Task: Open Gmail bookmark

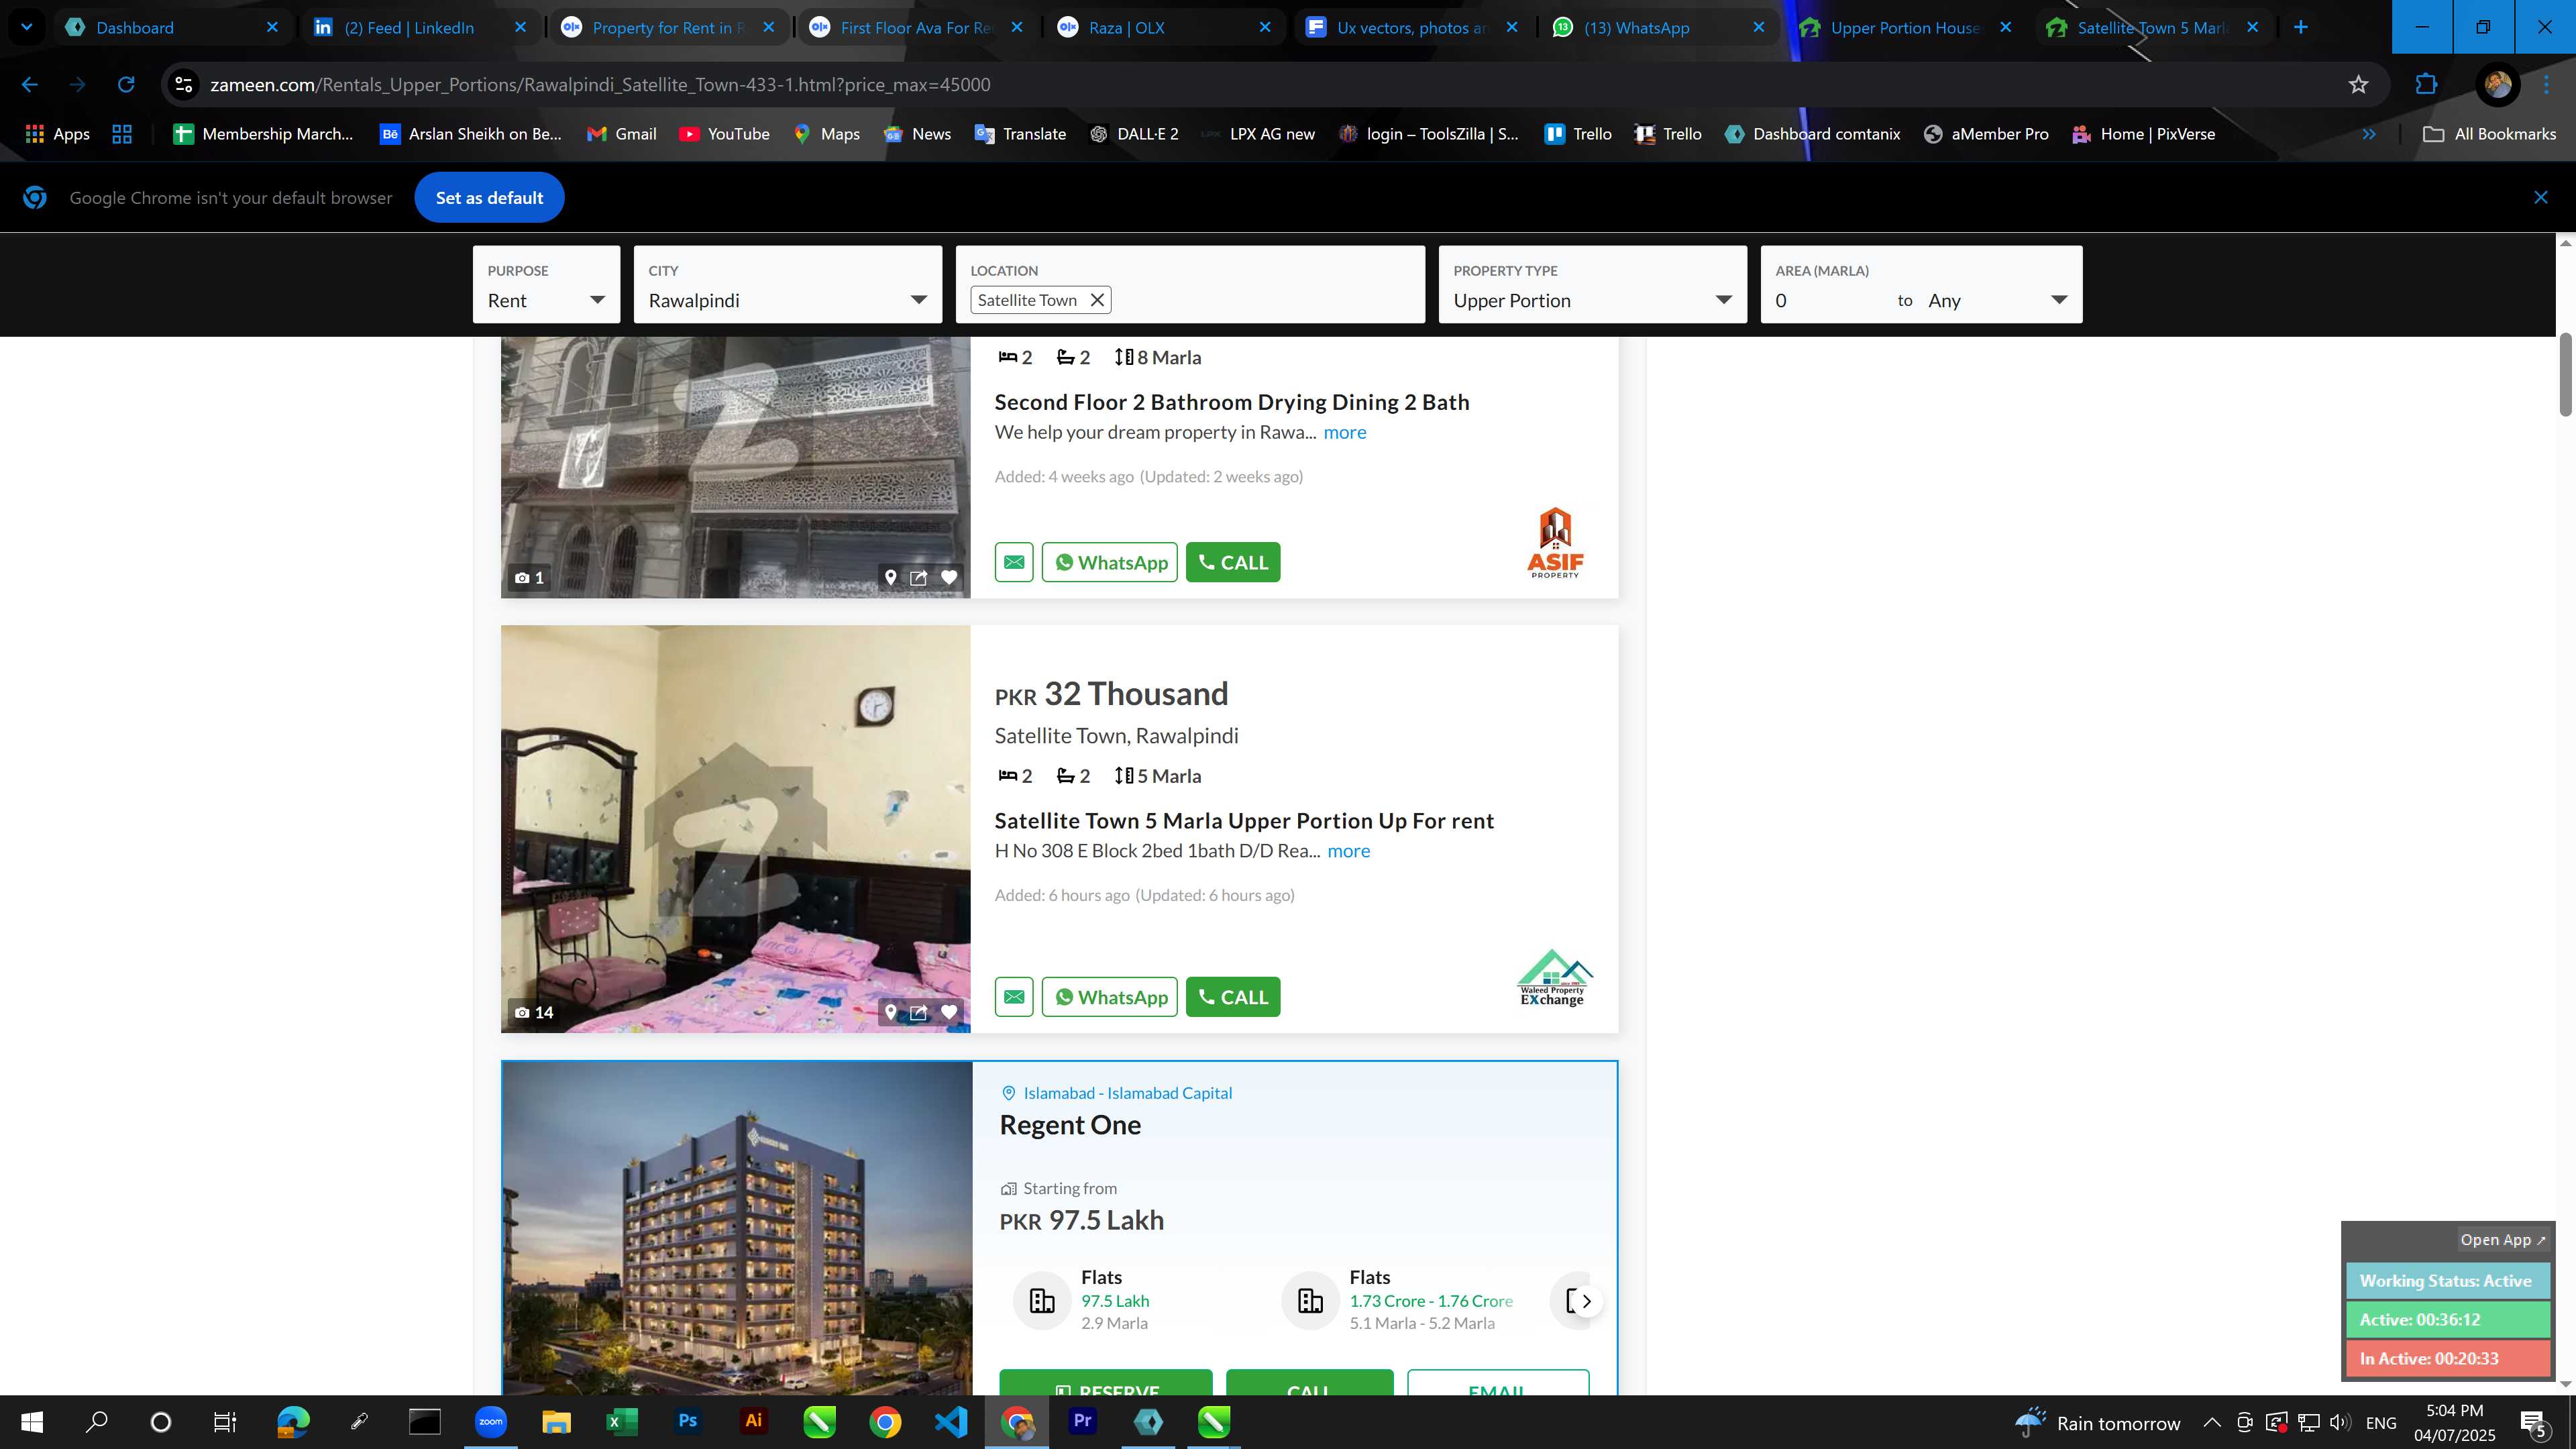Action: (x=622, y=134)
